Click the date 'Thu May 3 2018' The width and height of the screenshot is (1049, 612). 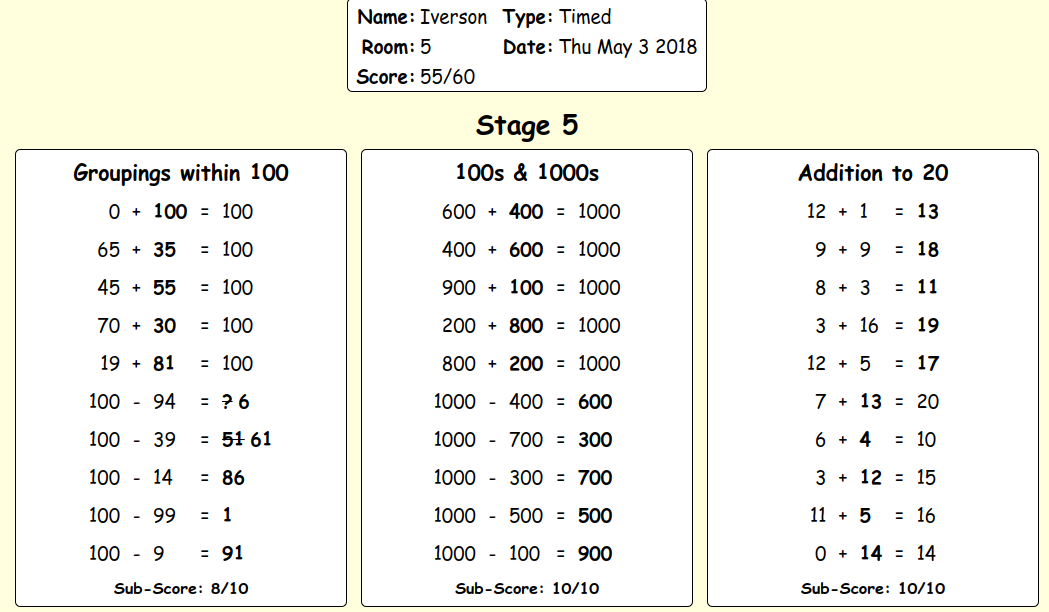pos(628,47)
